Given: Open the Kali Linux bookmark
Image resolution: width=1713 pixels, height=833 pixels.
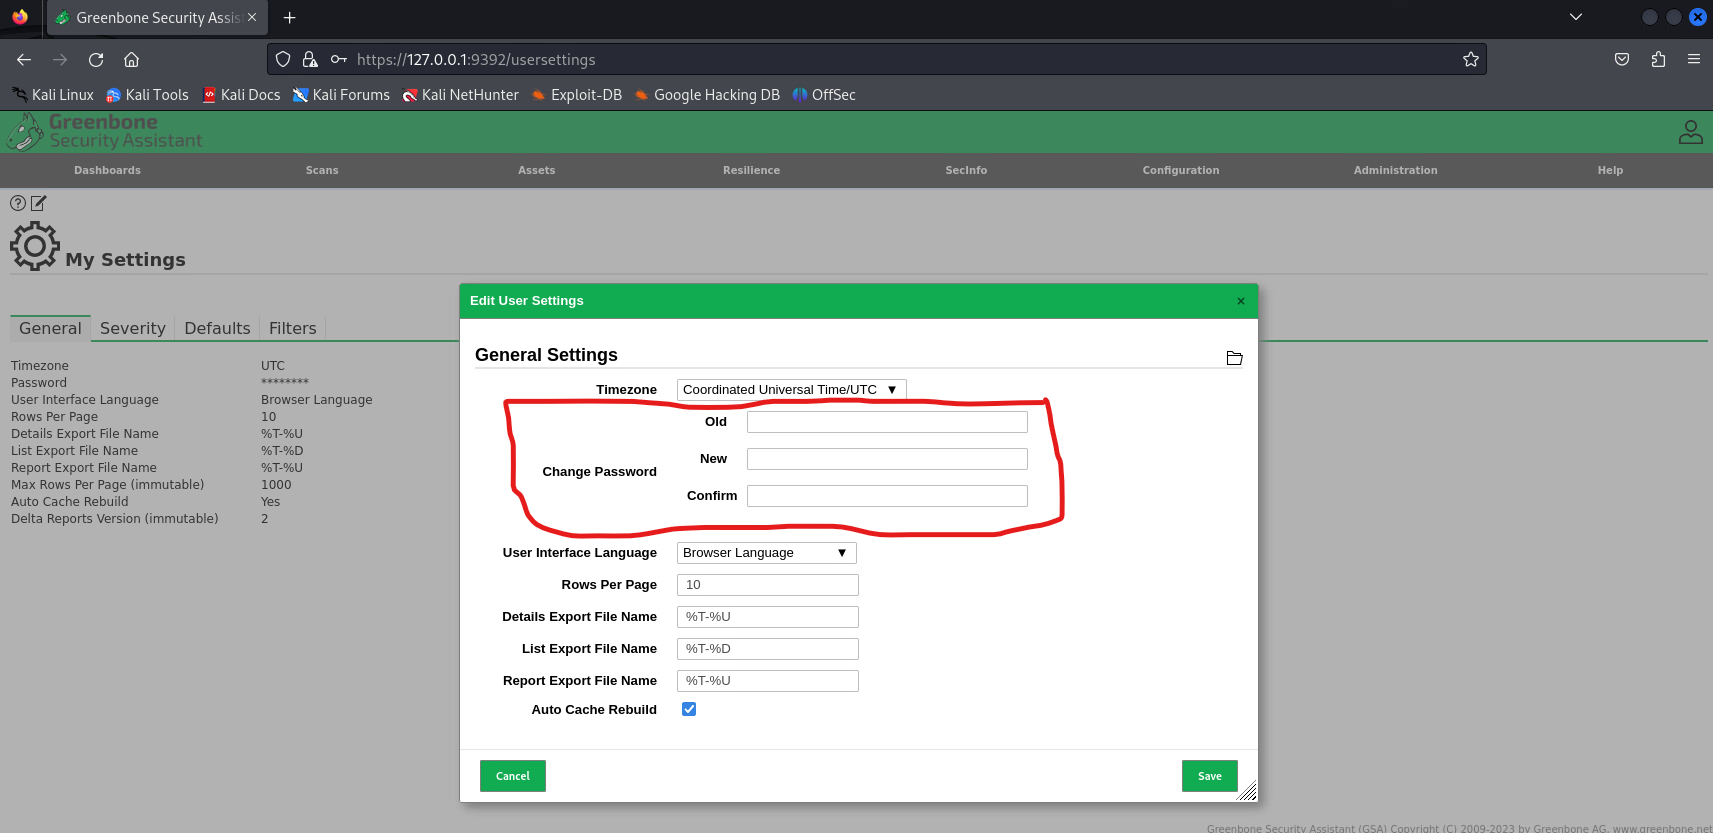Looking at the screenshot, I should tap(53, 95).
